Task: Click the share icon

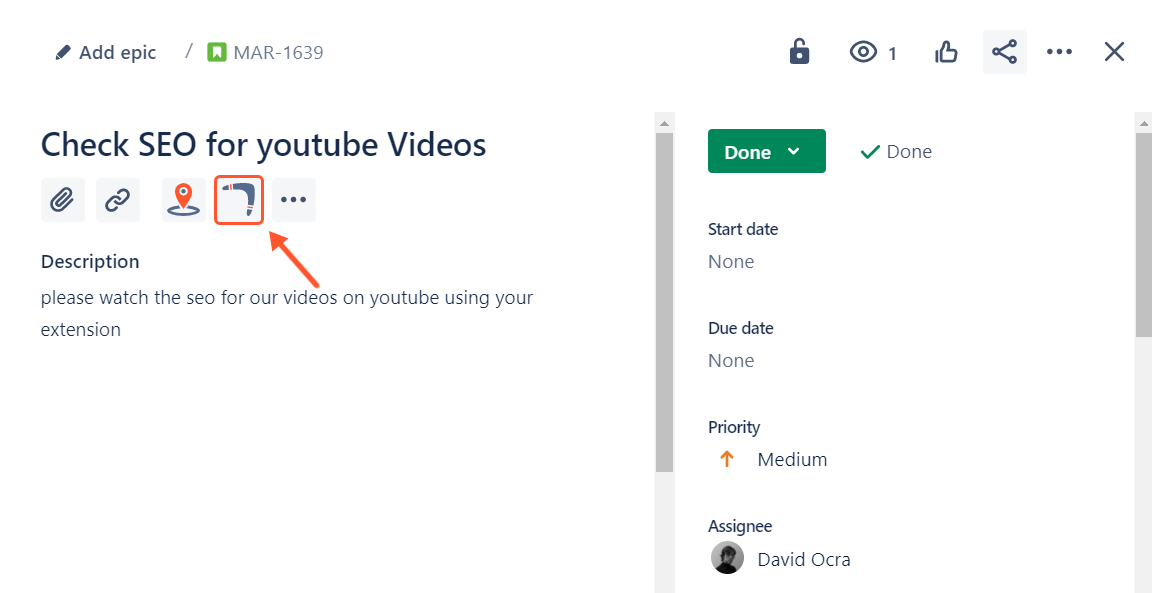Action: (x=1004, y=52)
